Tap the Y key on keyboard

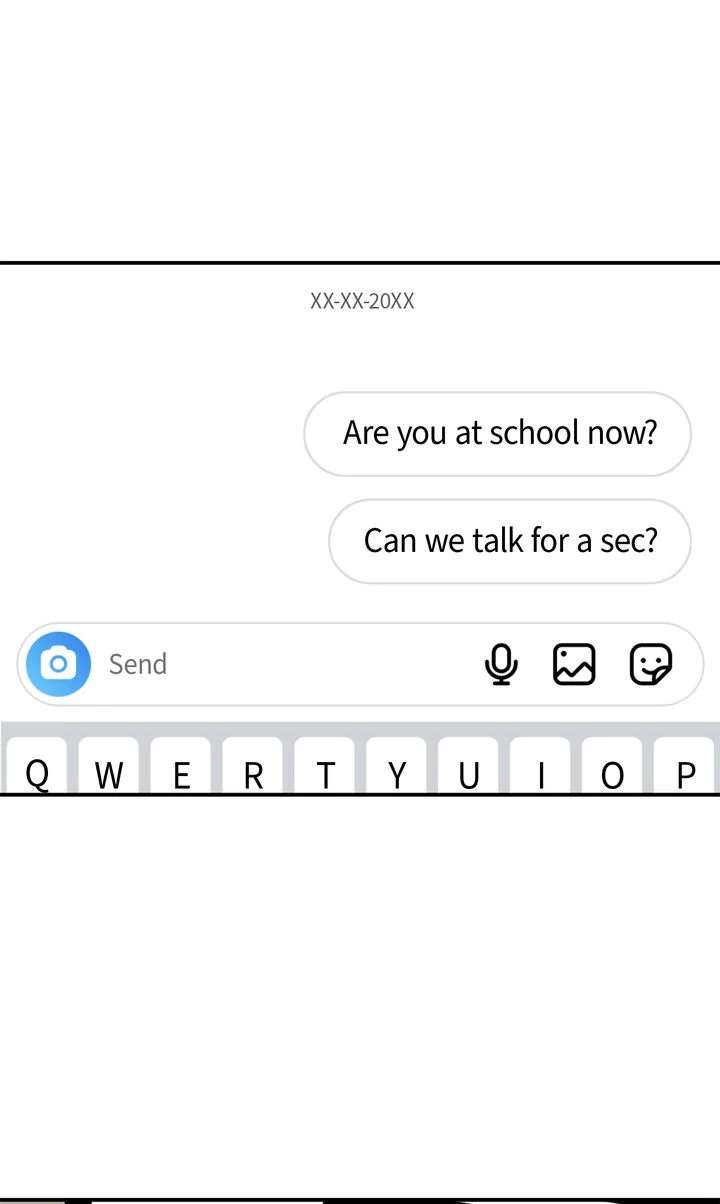point(397,766)
